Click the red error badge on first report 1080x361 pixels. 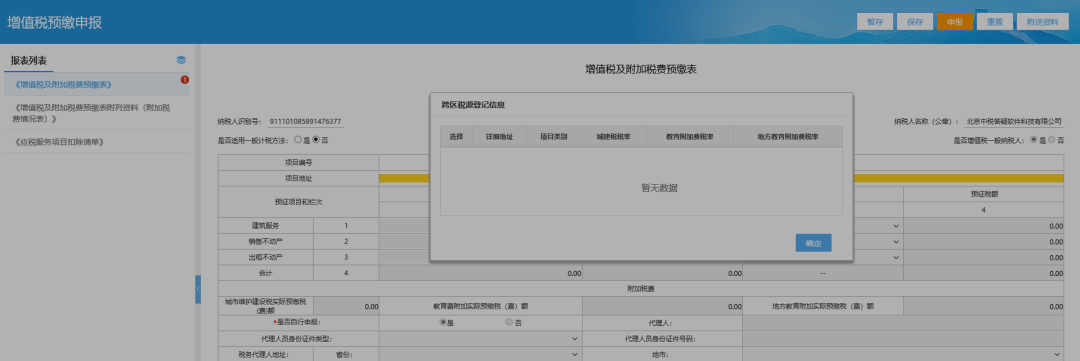click(x=185, y=80)
